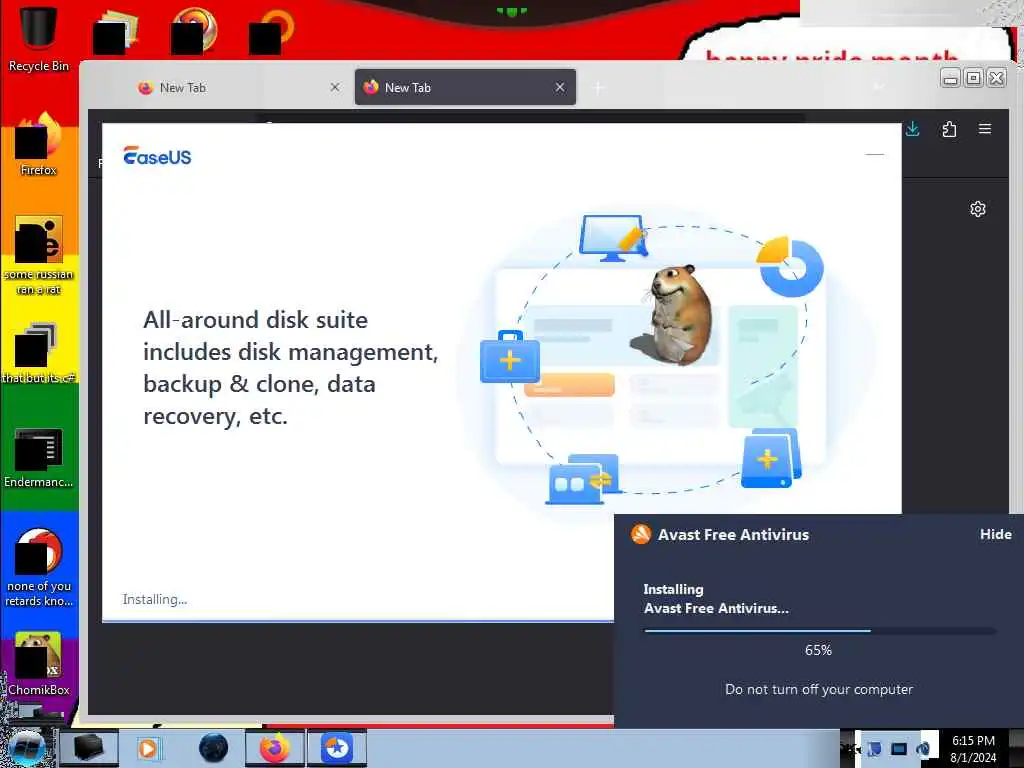
Task: Click the 'Installing...' status text in EaseUS
Action: click(155, 600)
